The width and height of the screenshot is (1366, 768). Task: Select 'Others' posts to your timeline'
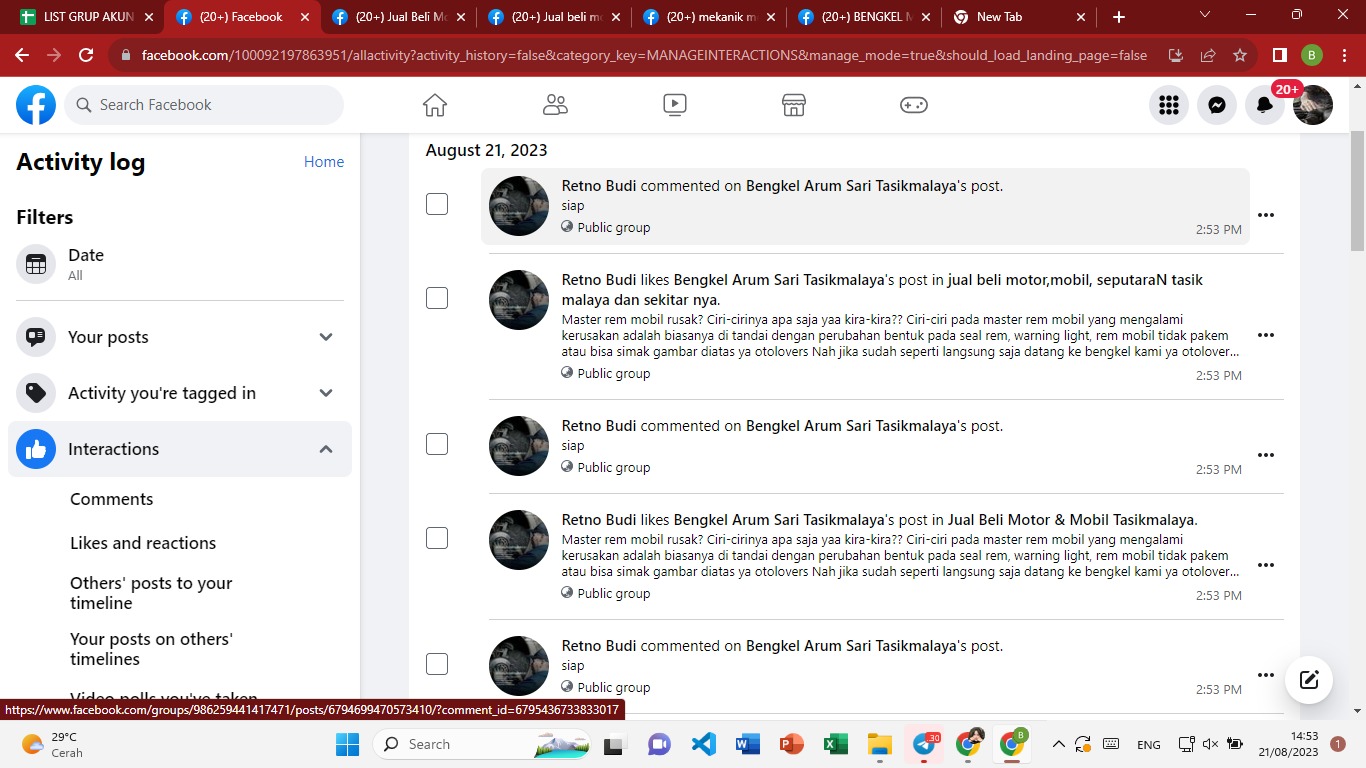151,593
